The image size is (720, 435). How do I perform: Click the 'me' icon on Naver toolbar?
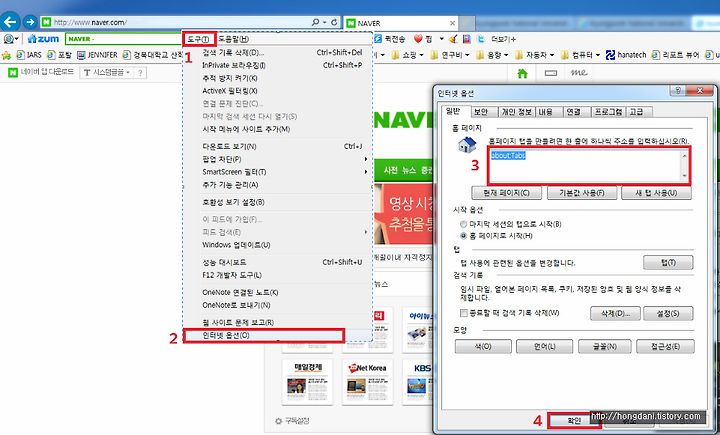[579, 73]
